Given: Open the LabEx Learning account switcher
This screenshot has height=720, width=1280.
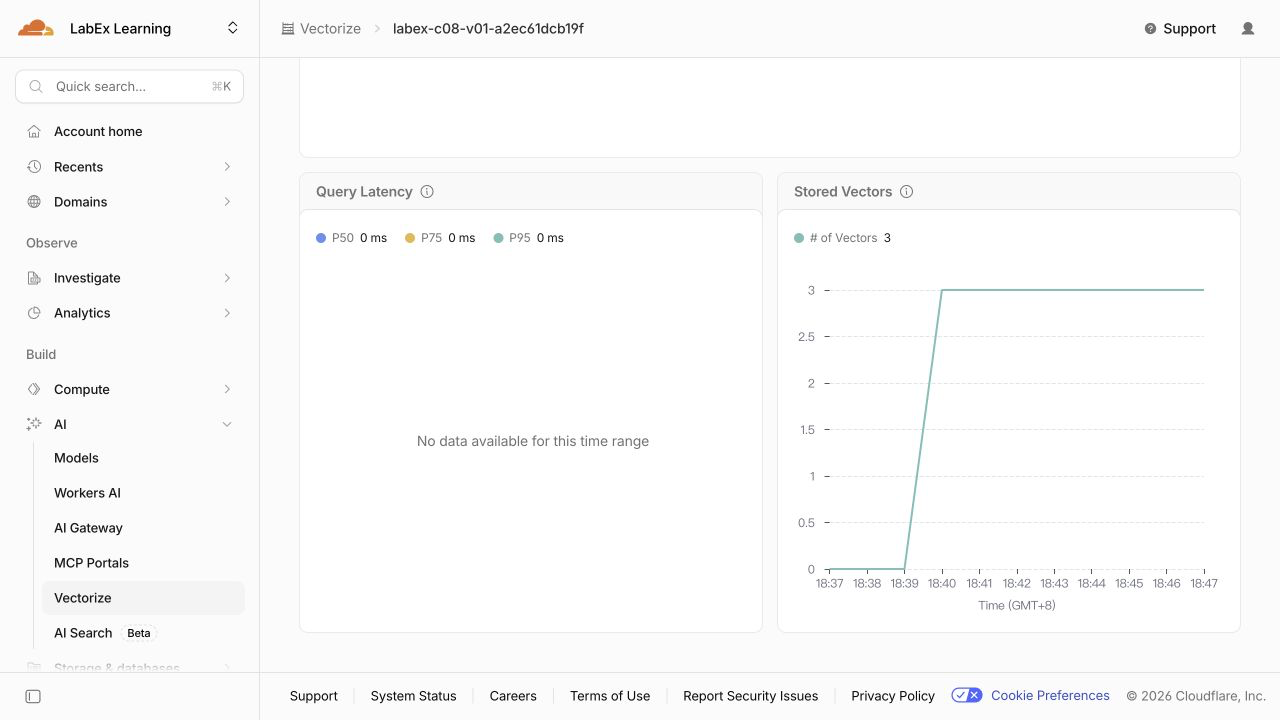Looking at the screenshot, I should tap(233, 28).
